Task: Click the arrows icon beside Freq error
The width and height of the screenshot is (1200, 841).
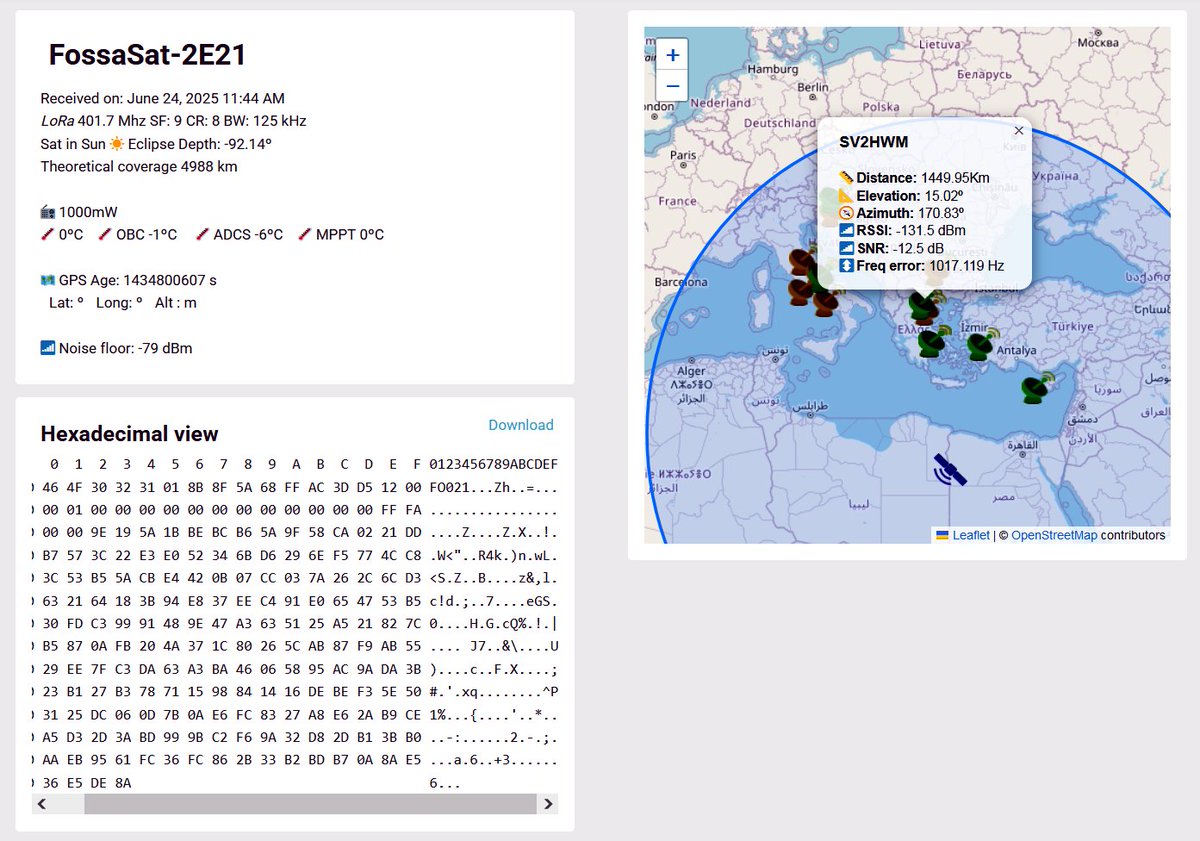Action: 846,266
